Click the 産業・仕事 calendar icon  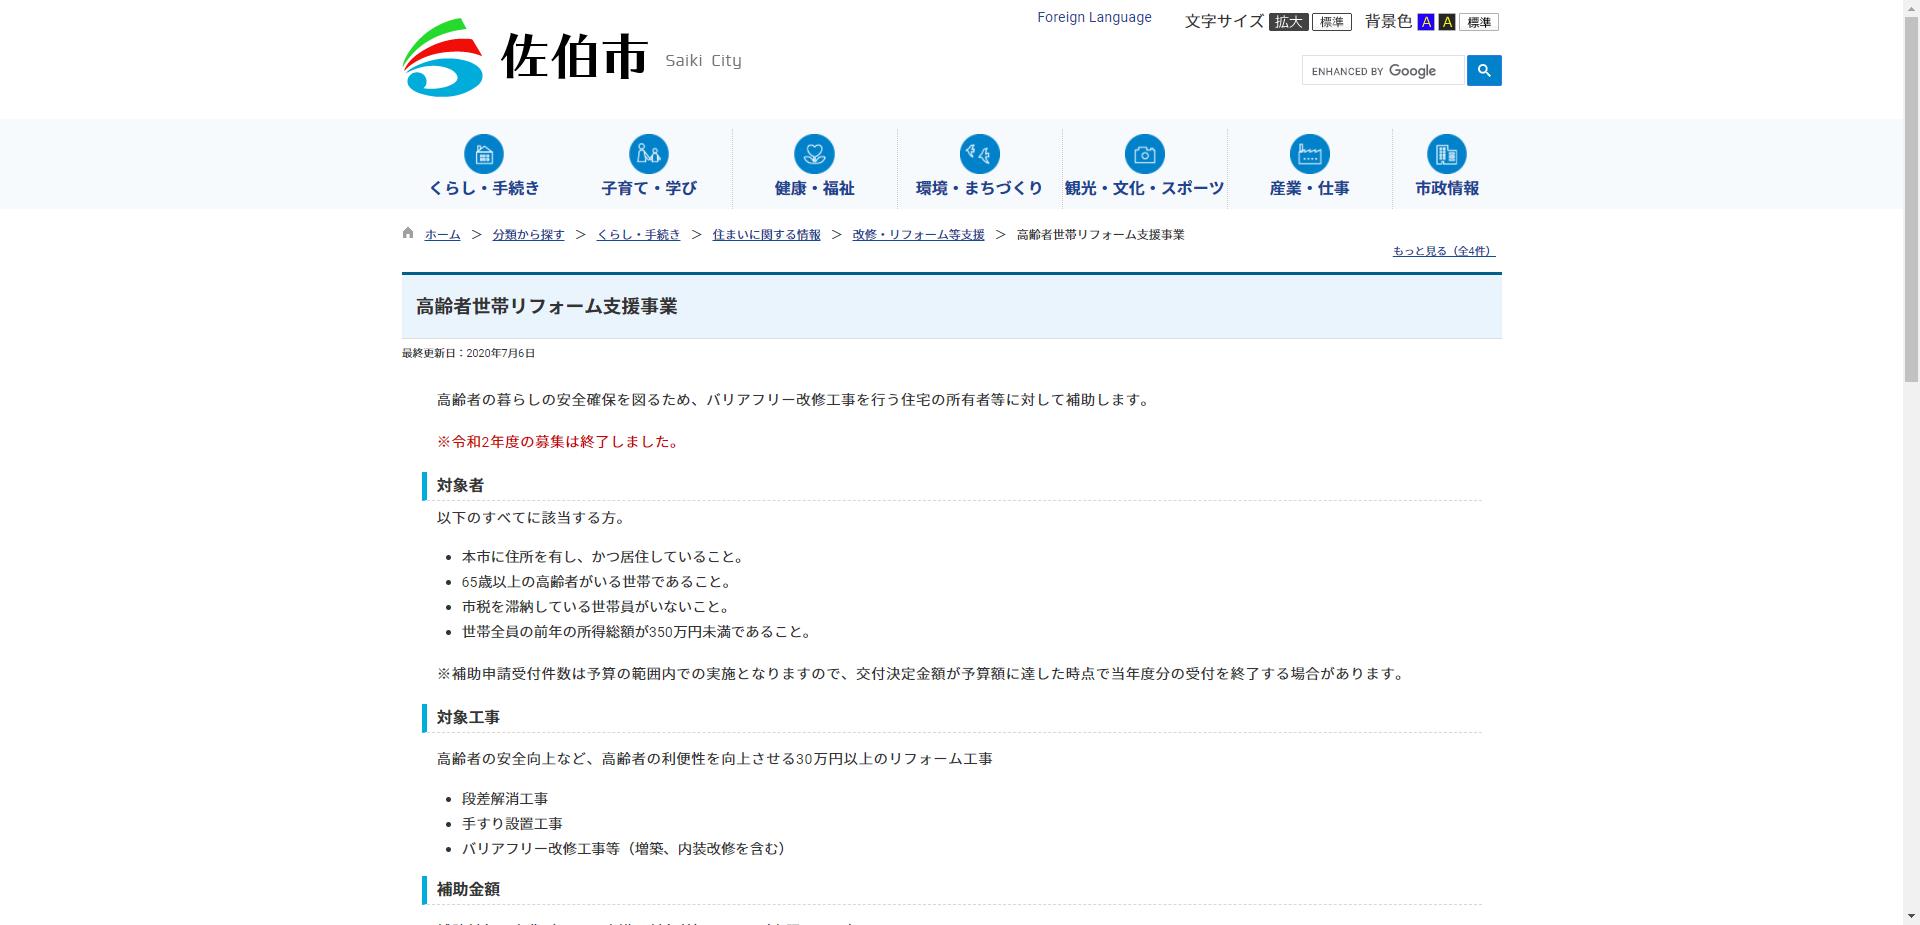(1309, 155)
